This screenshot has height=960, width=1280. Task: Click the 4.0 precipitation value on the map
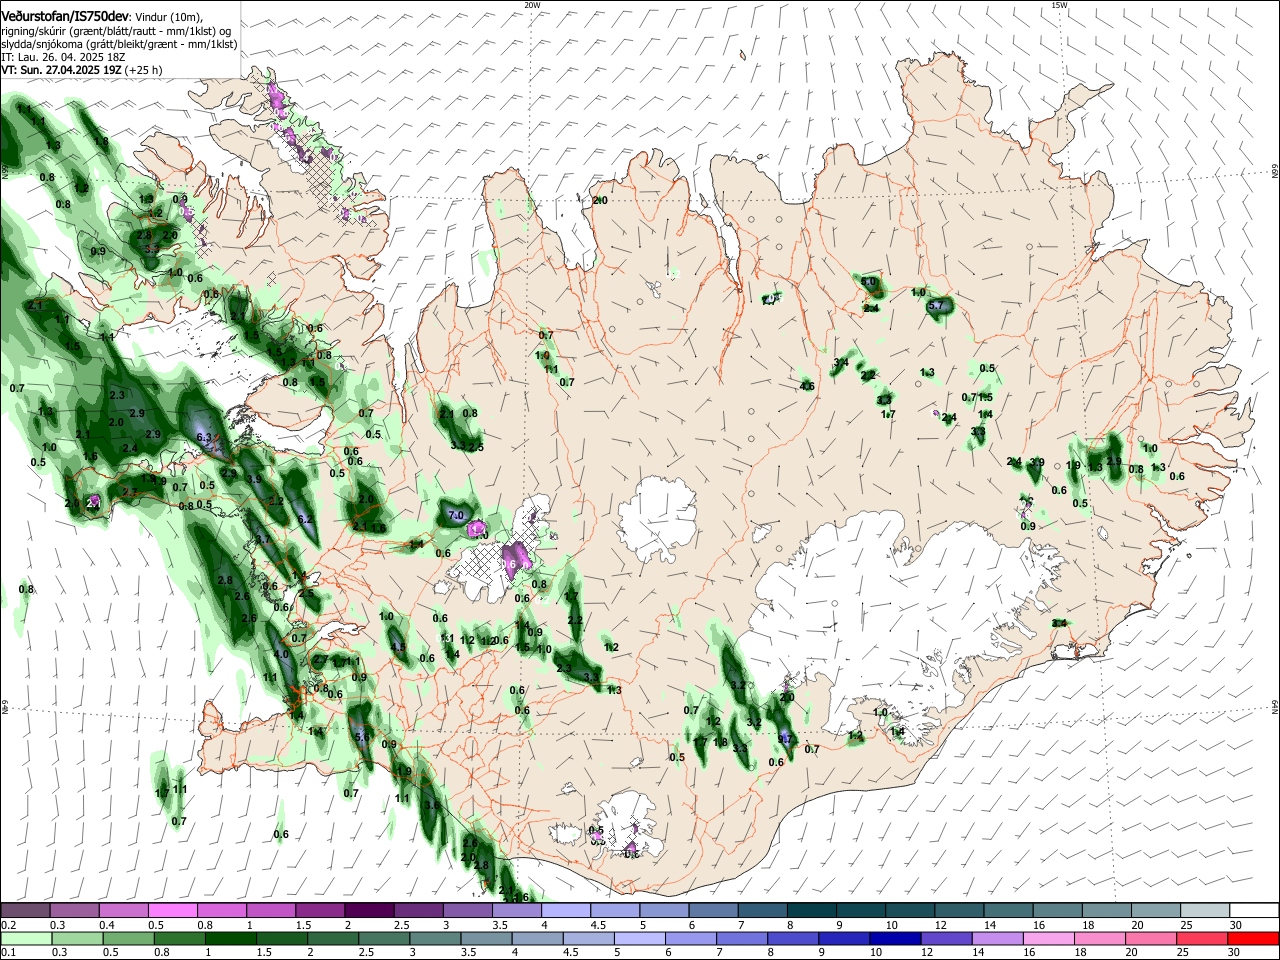[x=281, y=655]
